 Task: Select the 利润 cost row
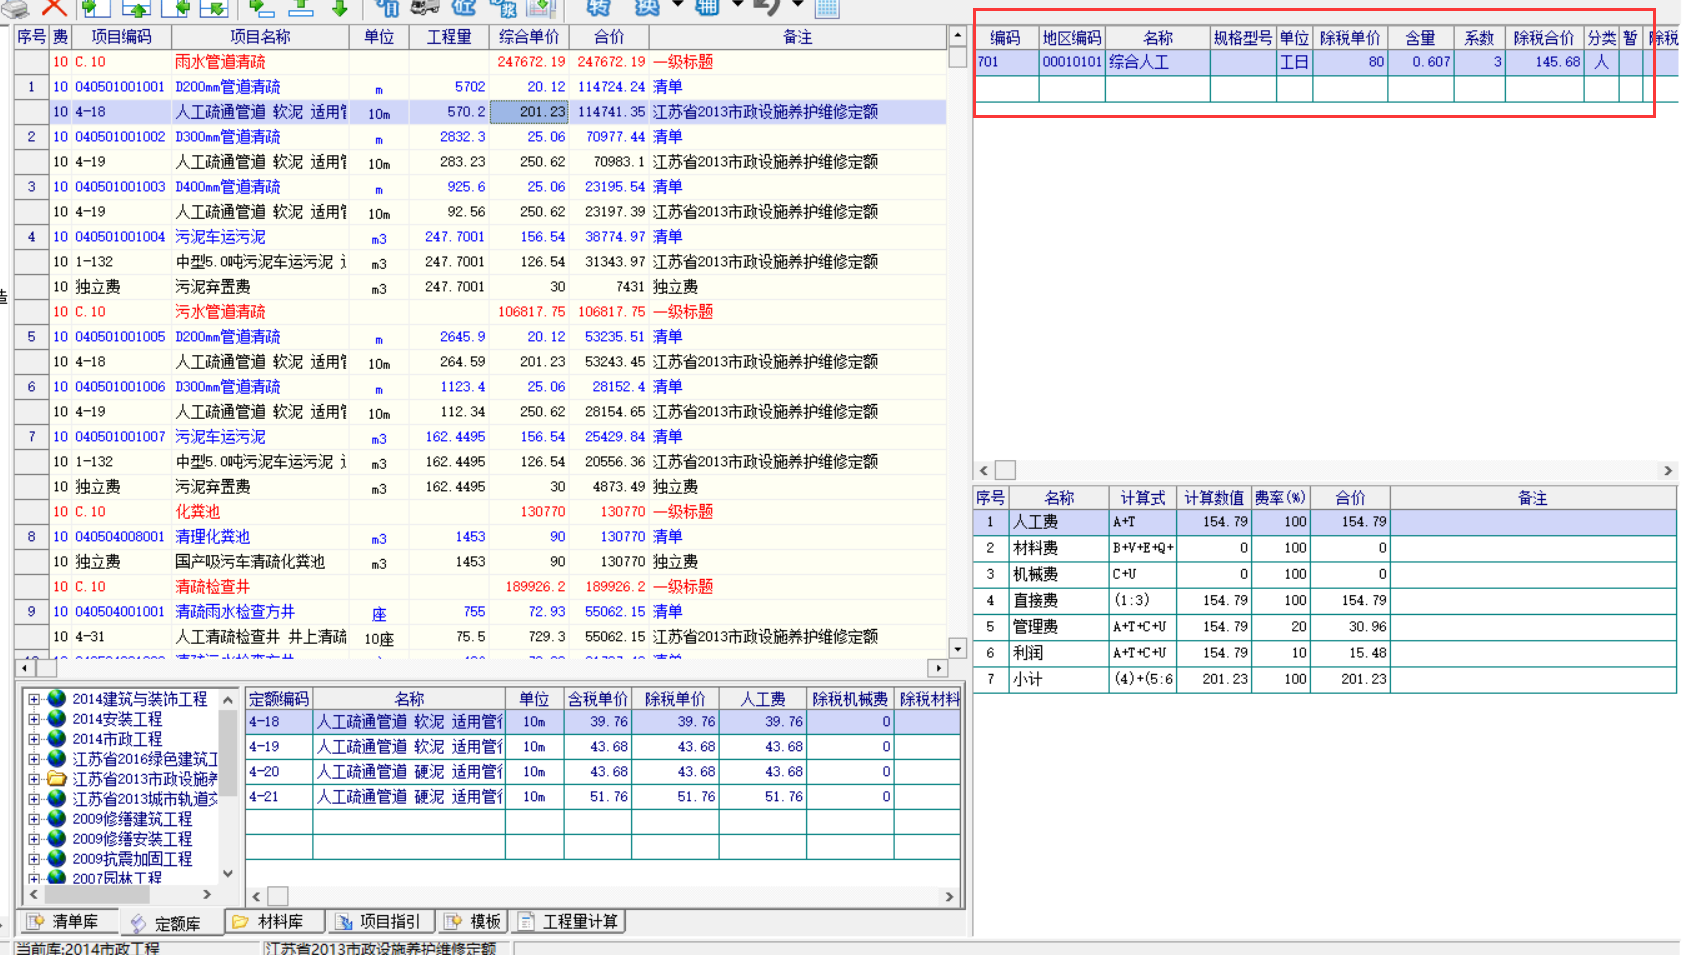coord(1325,653)
